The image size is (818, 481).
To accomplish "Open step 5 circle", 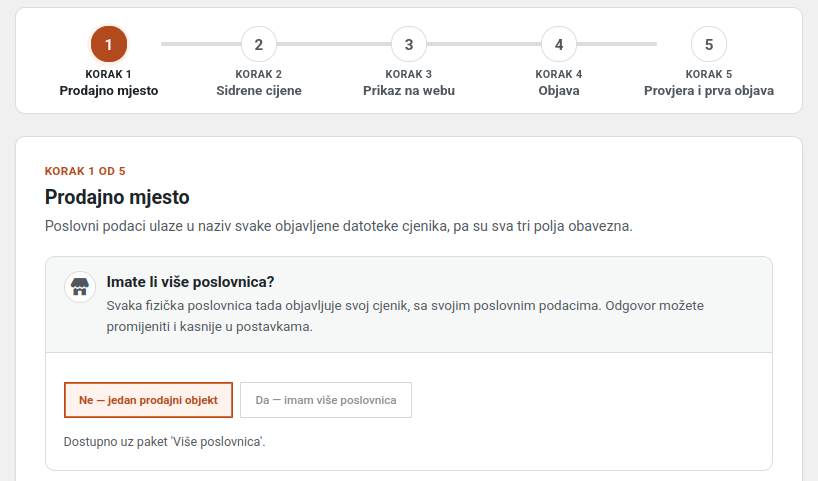I will click(x=709, y=44).
